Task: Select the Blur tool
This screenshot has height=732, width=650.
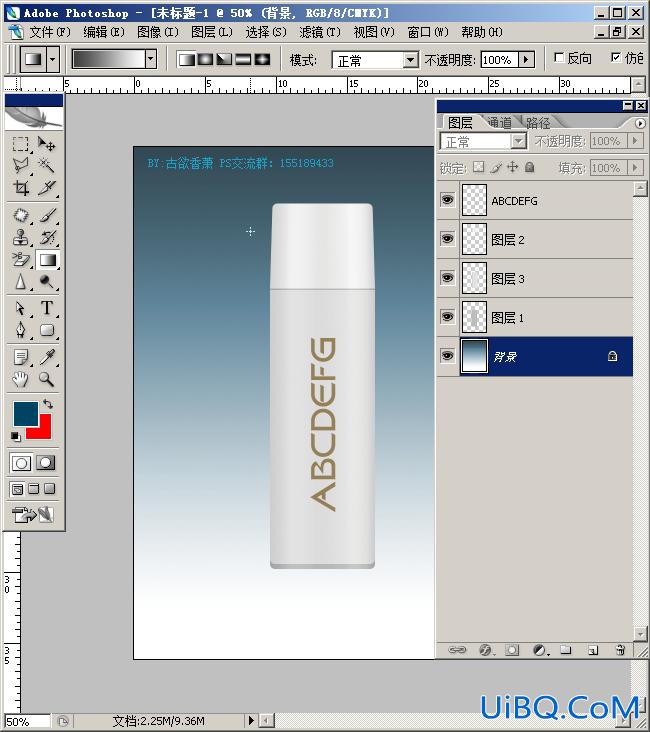Action: pos(21,282)
